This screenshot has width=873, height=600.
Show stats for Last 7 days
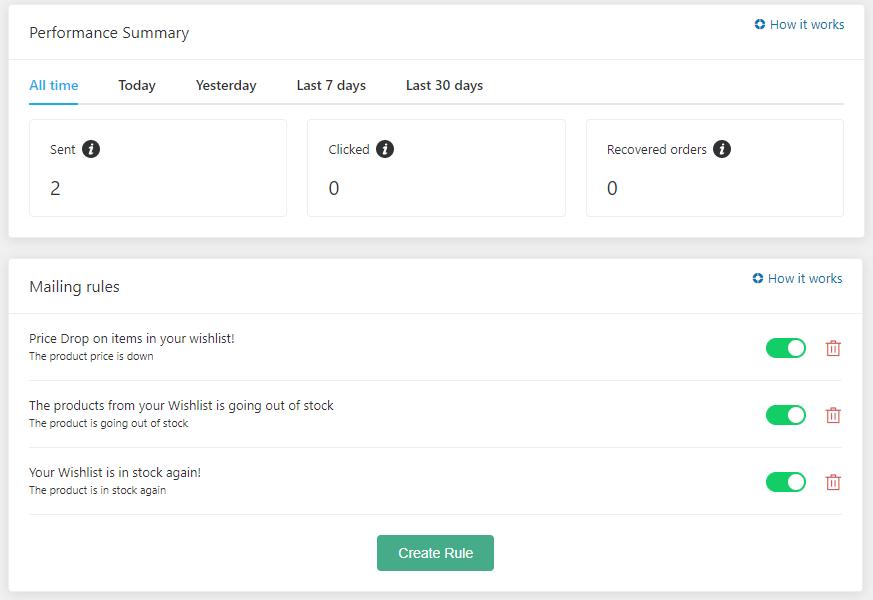tap(331, 86)
